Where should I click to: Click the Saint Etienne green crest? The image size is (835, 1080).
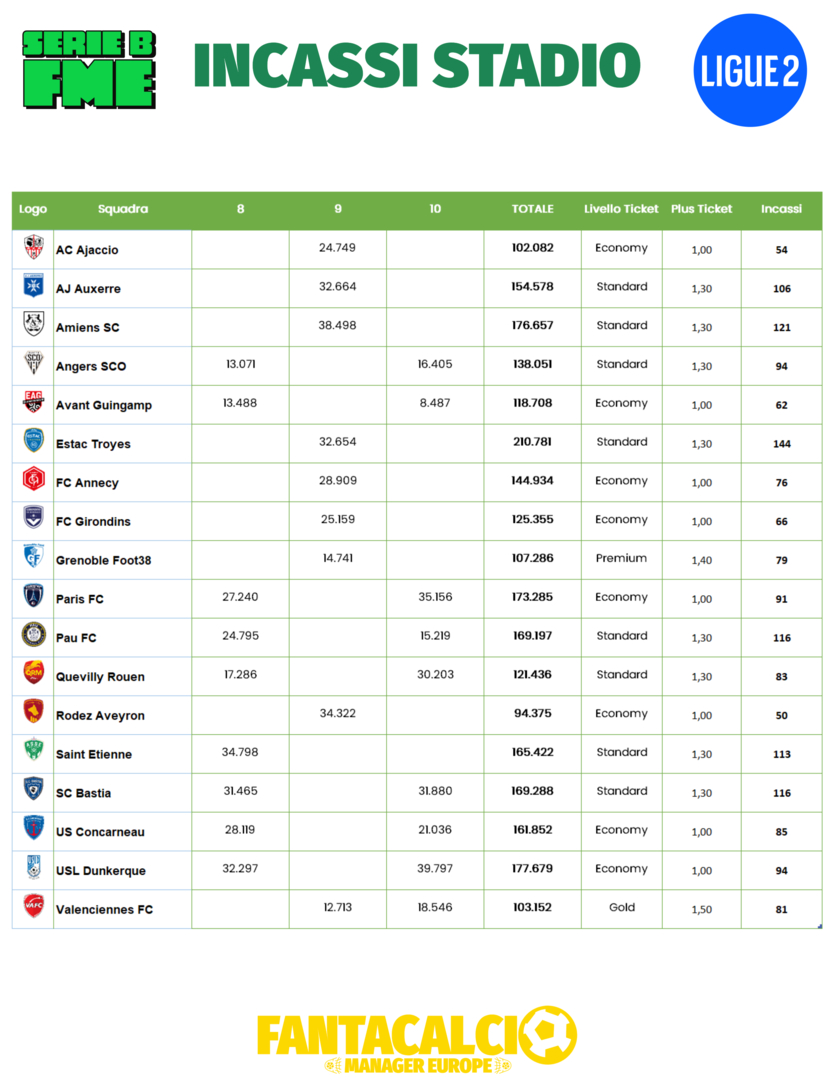(33, 752)
